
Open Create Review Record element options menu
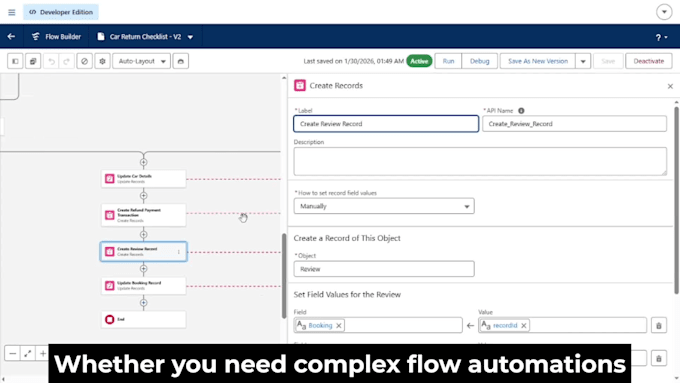[x=179, y=252]
